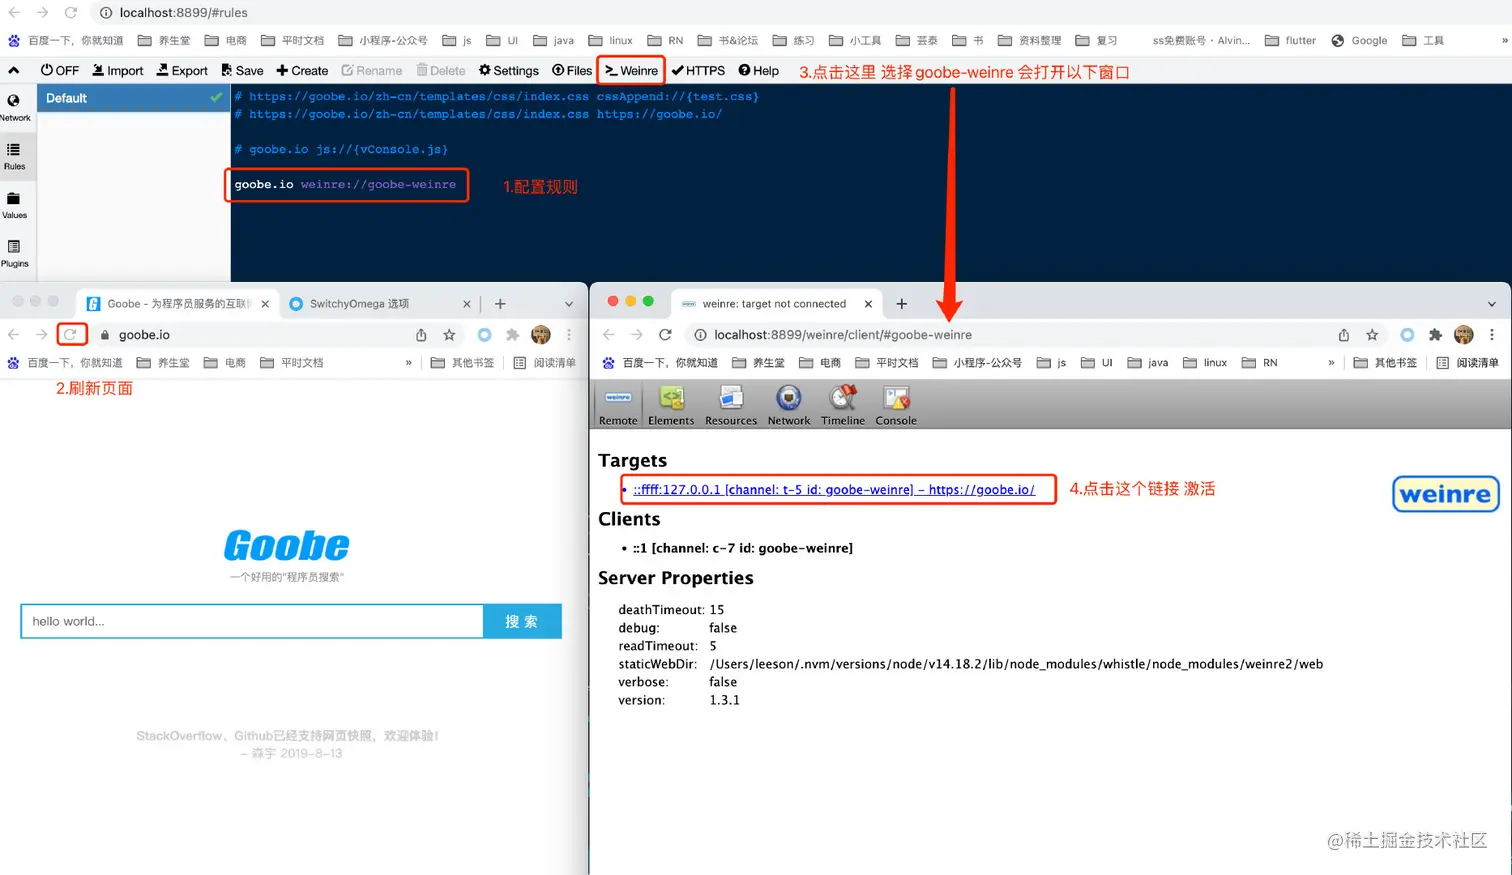Show more bookmarks in weinre window

[1331, 363]
